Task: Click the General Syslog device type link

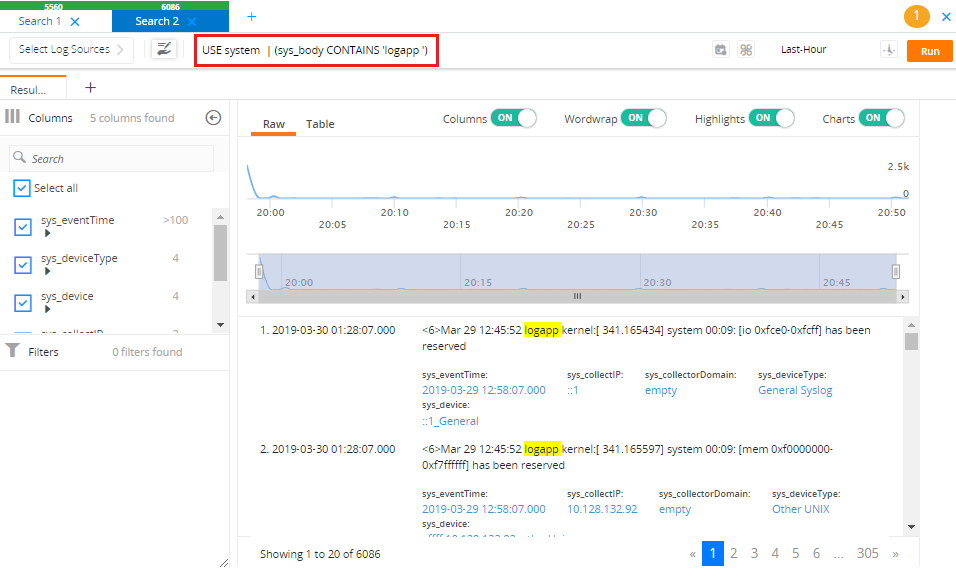Action: click(795, 390)
